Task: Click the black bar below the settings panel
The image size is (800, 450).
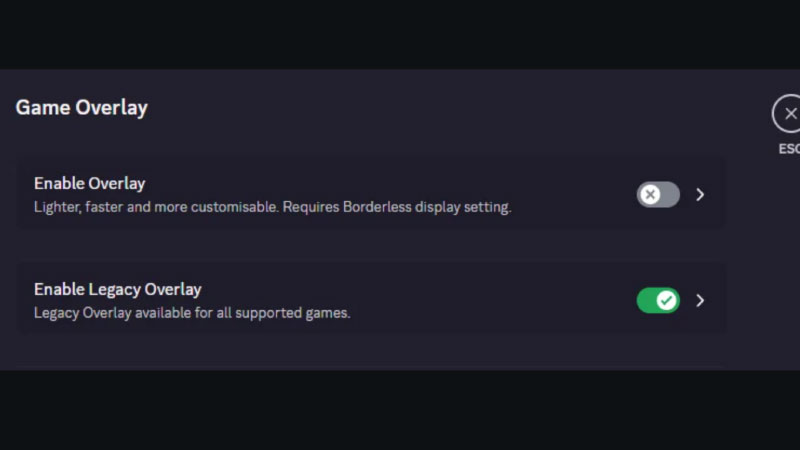Action: [400, 410]
